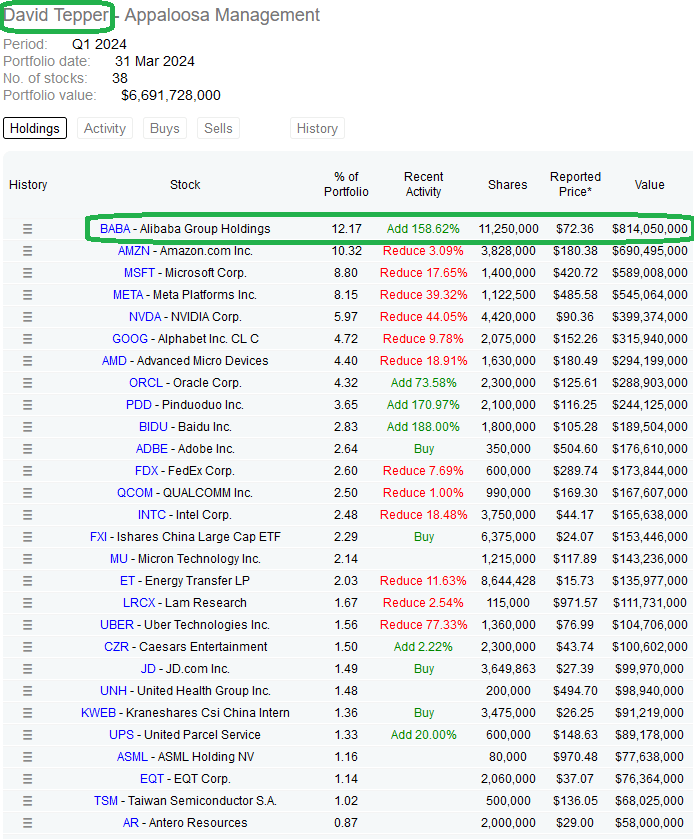Open history icon for Adobe Inc. row
The image size is (694, 839).
[28, 449]
